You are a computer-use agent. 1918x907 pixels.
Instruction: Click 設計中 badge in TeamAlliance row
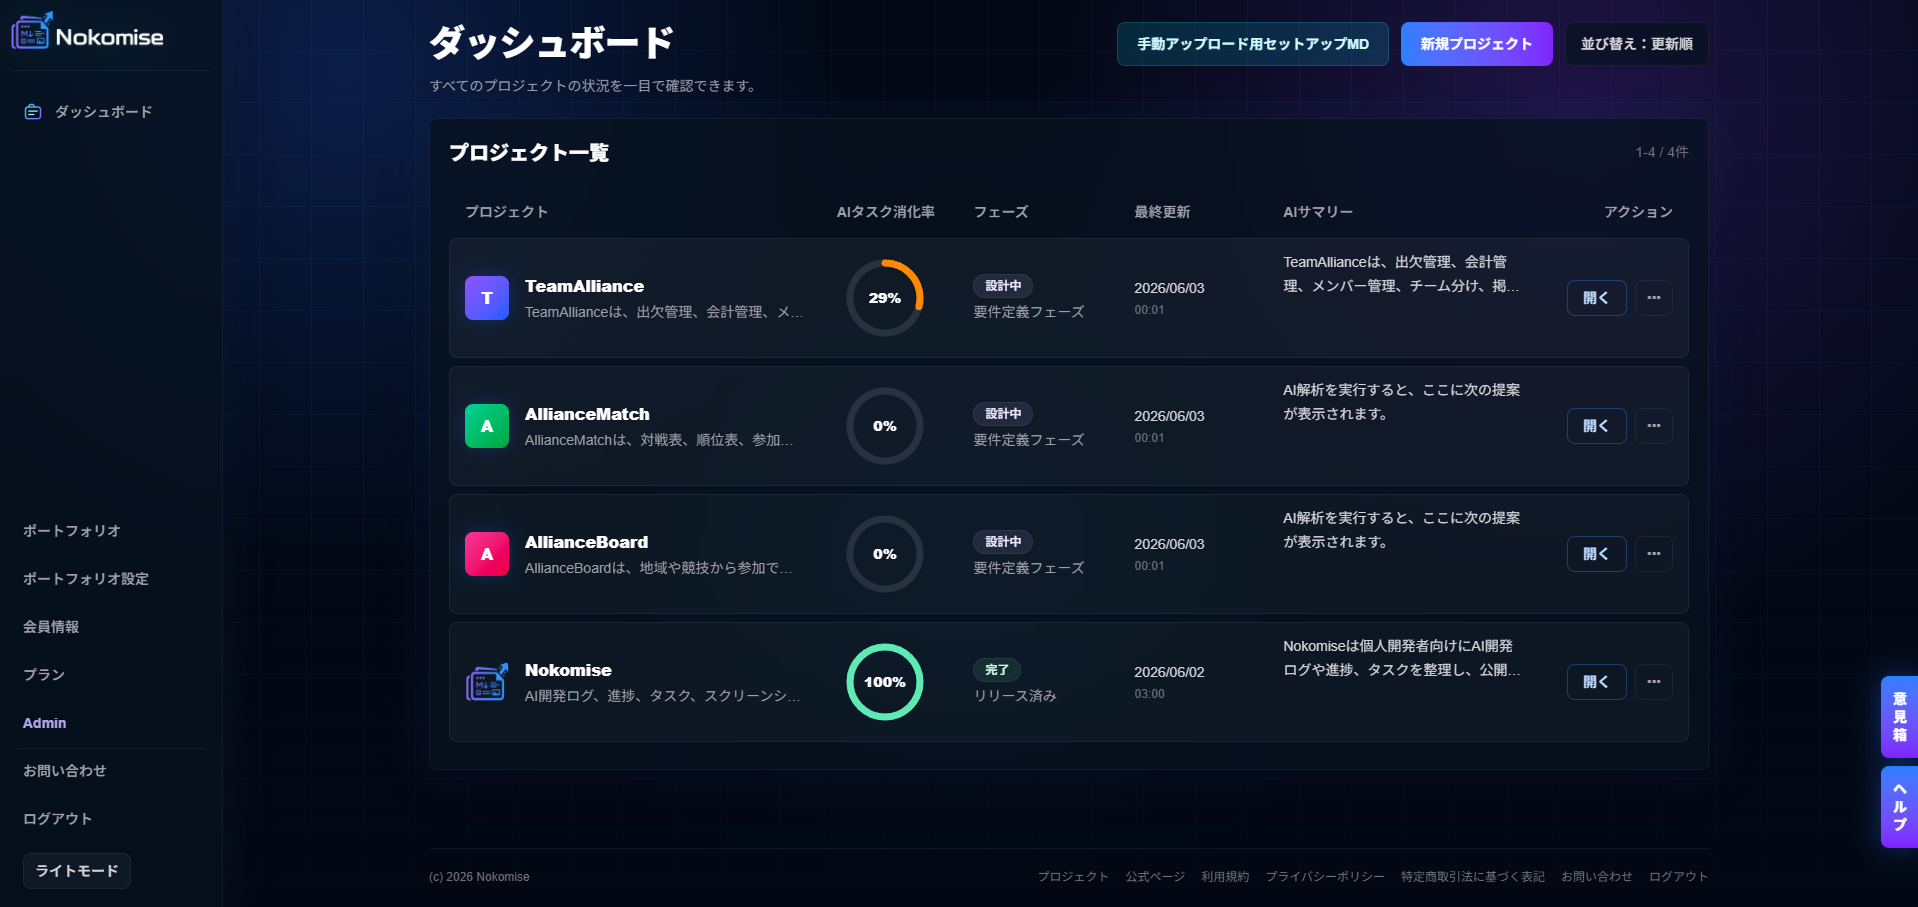1003,286
